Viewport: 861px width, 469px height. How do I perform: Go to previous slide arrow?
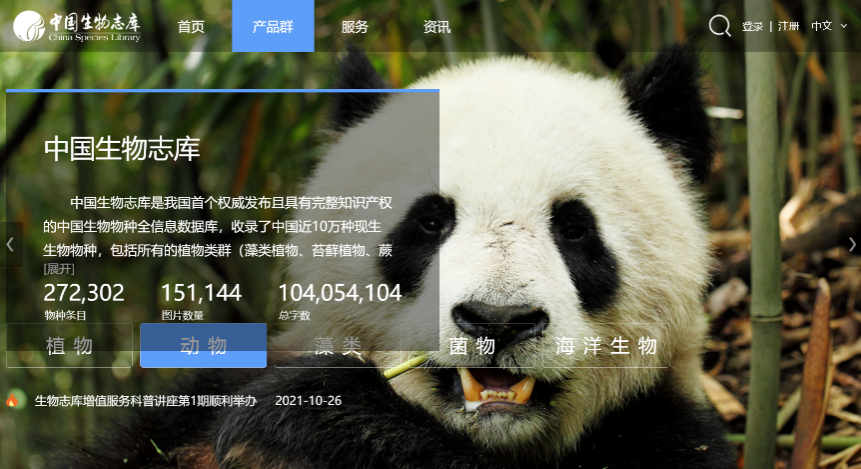(10, 244)
